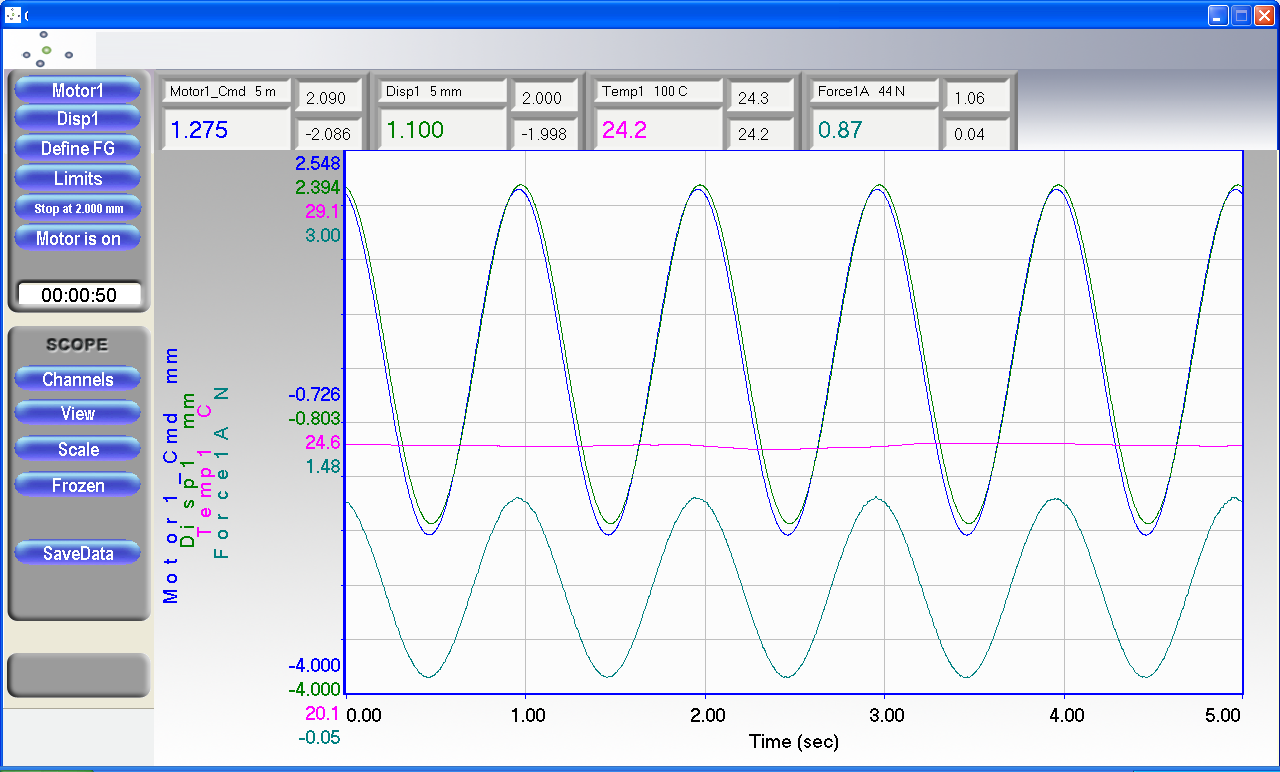
Task: Open the Define FG dialog
Action: (x=78, y=149)
